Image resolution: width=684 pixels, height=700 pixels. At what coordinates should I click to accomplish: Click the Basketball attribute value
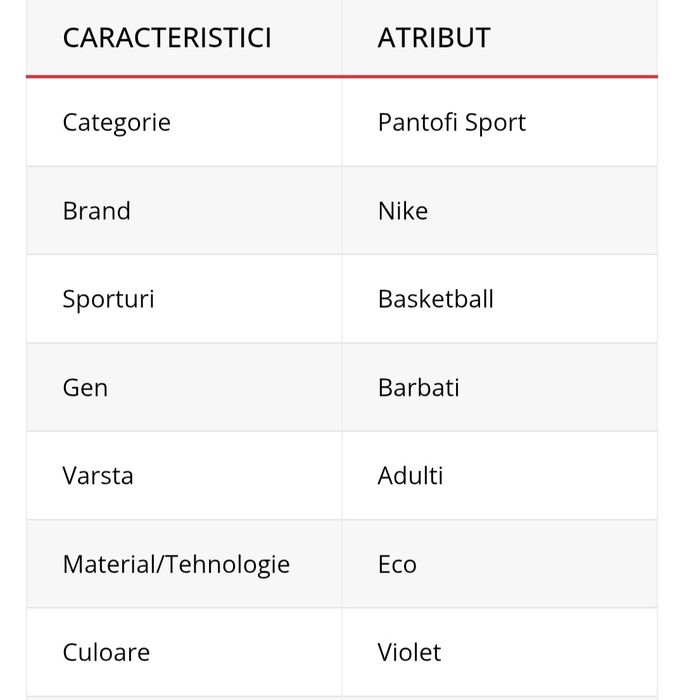435,299
